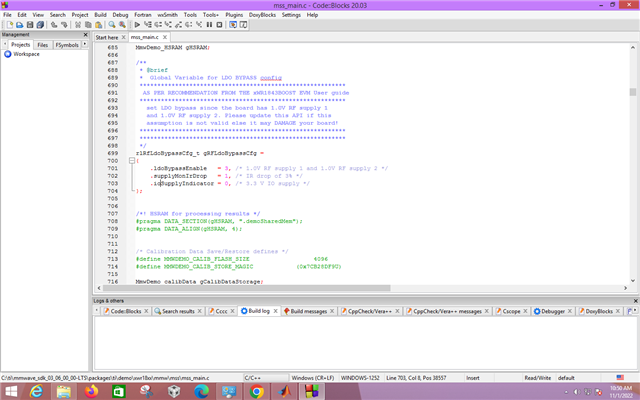This screenshot has height=400, width=640.
Task: Close the Start here tab
Action: pos(123,37)
